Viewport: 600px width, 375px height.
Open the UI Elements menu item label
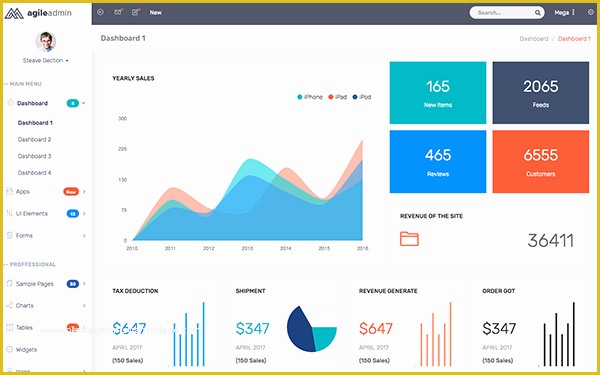32,214
